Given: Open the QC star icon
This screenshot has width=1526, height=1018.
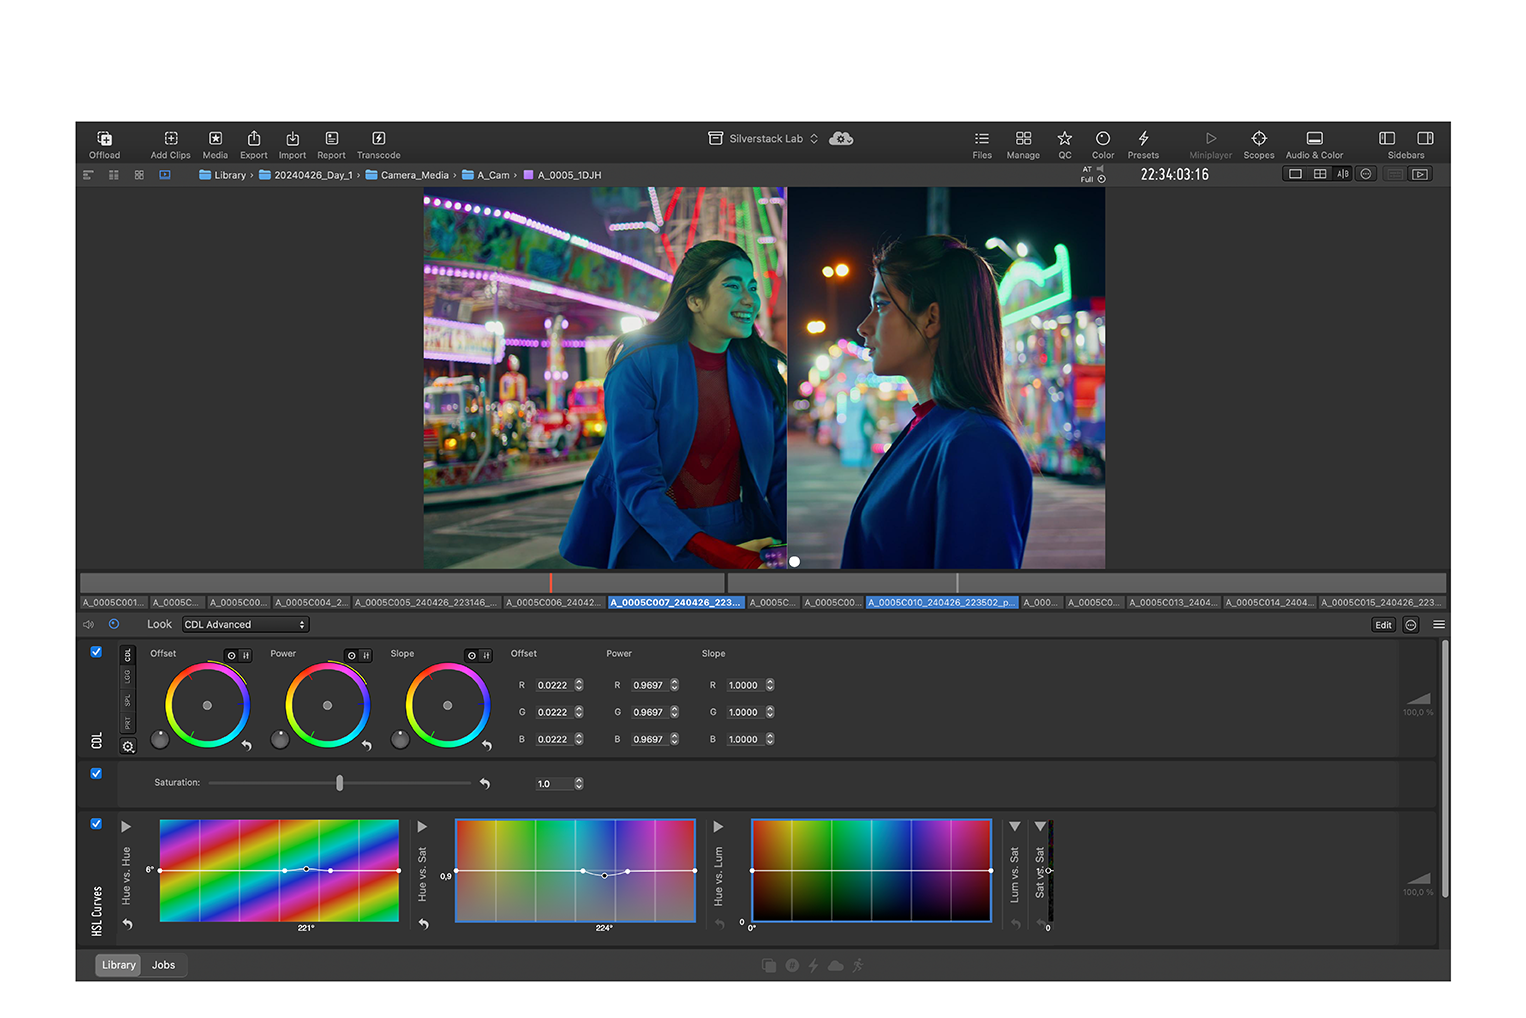Looking at the screenshot, I should pos(1064,139).
